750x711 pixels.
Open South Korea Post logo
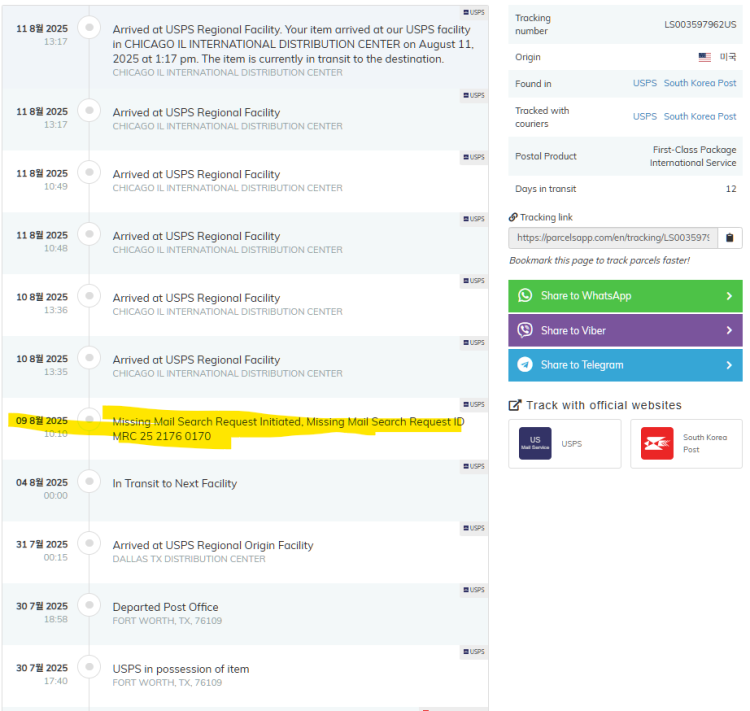[657, 444]
